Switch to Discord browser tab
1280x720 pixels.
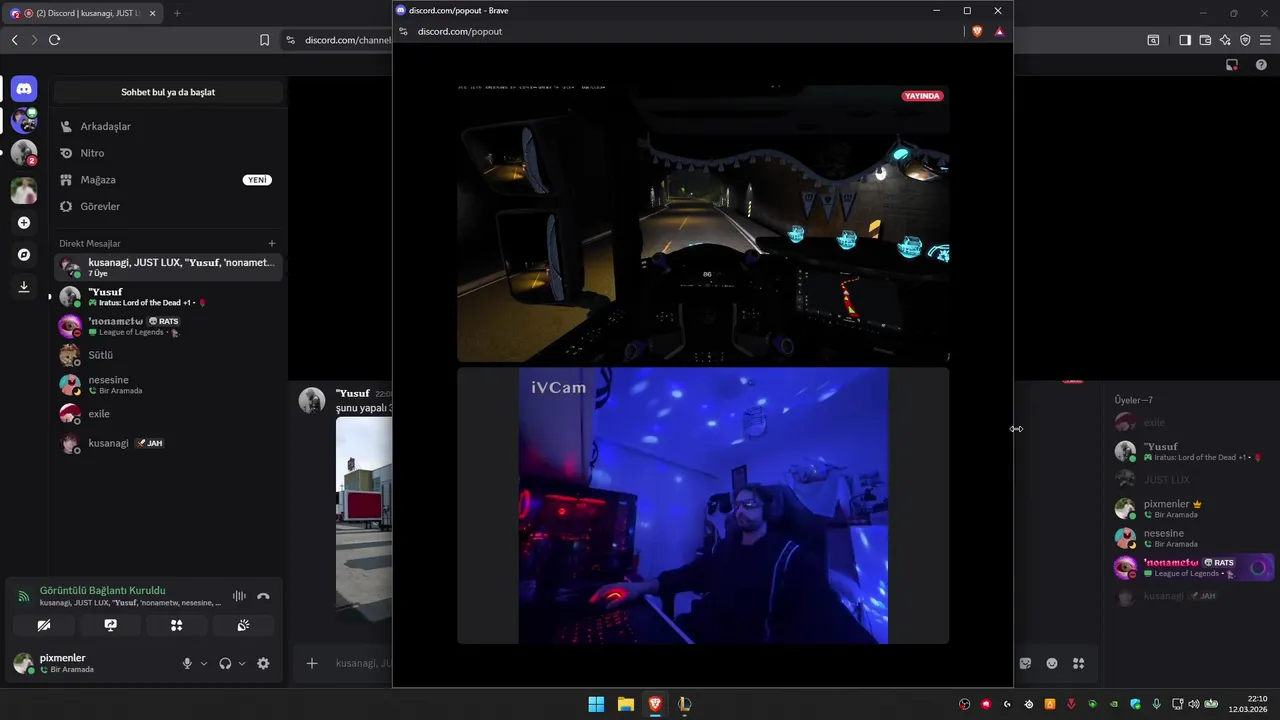(84, 14)
